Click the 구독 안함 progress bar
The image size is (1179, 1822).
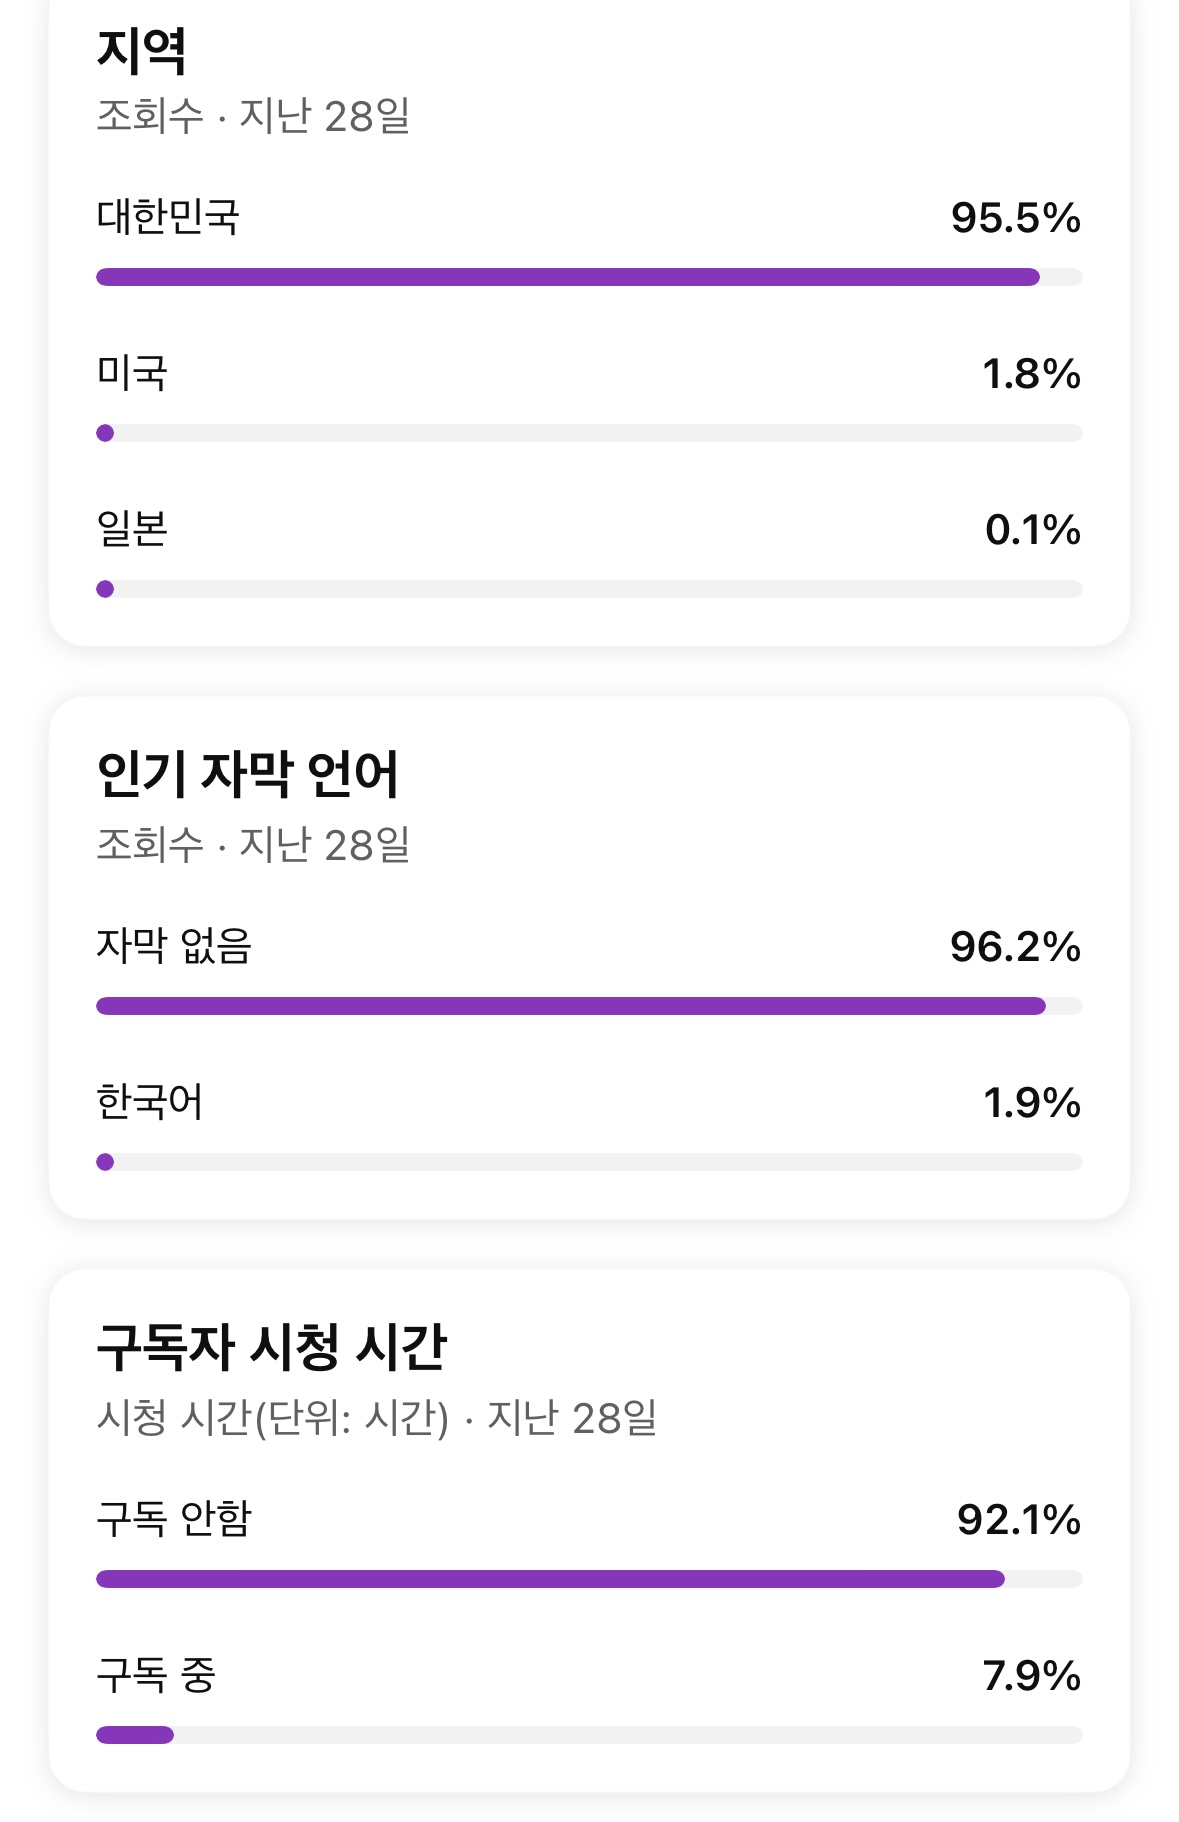pyautogui.click(x=550, y=1579)
